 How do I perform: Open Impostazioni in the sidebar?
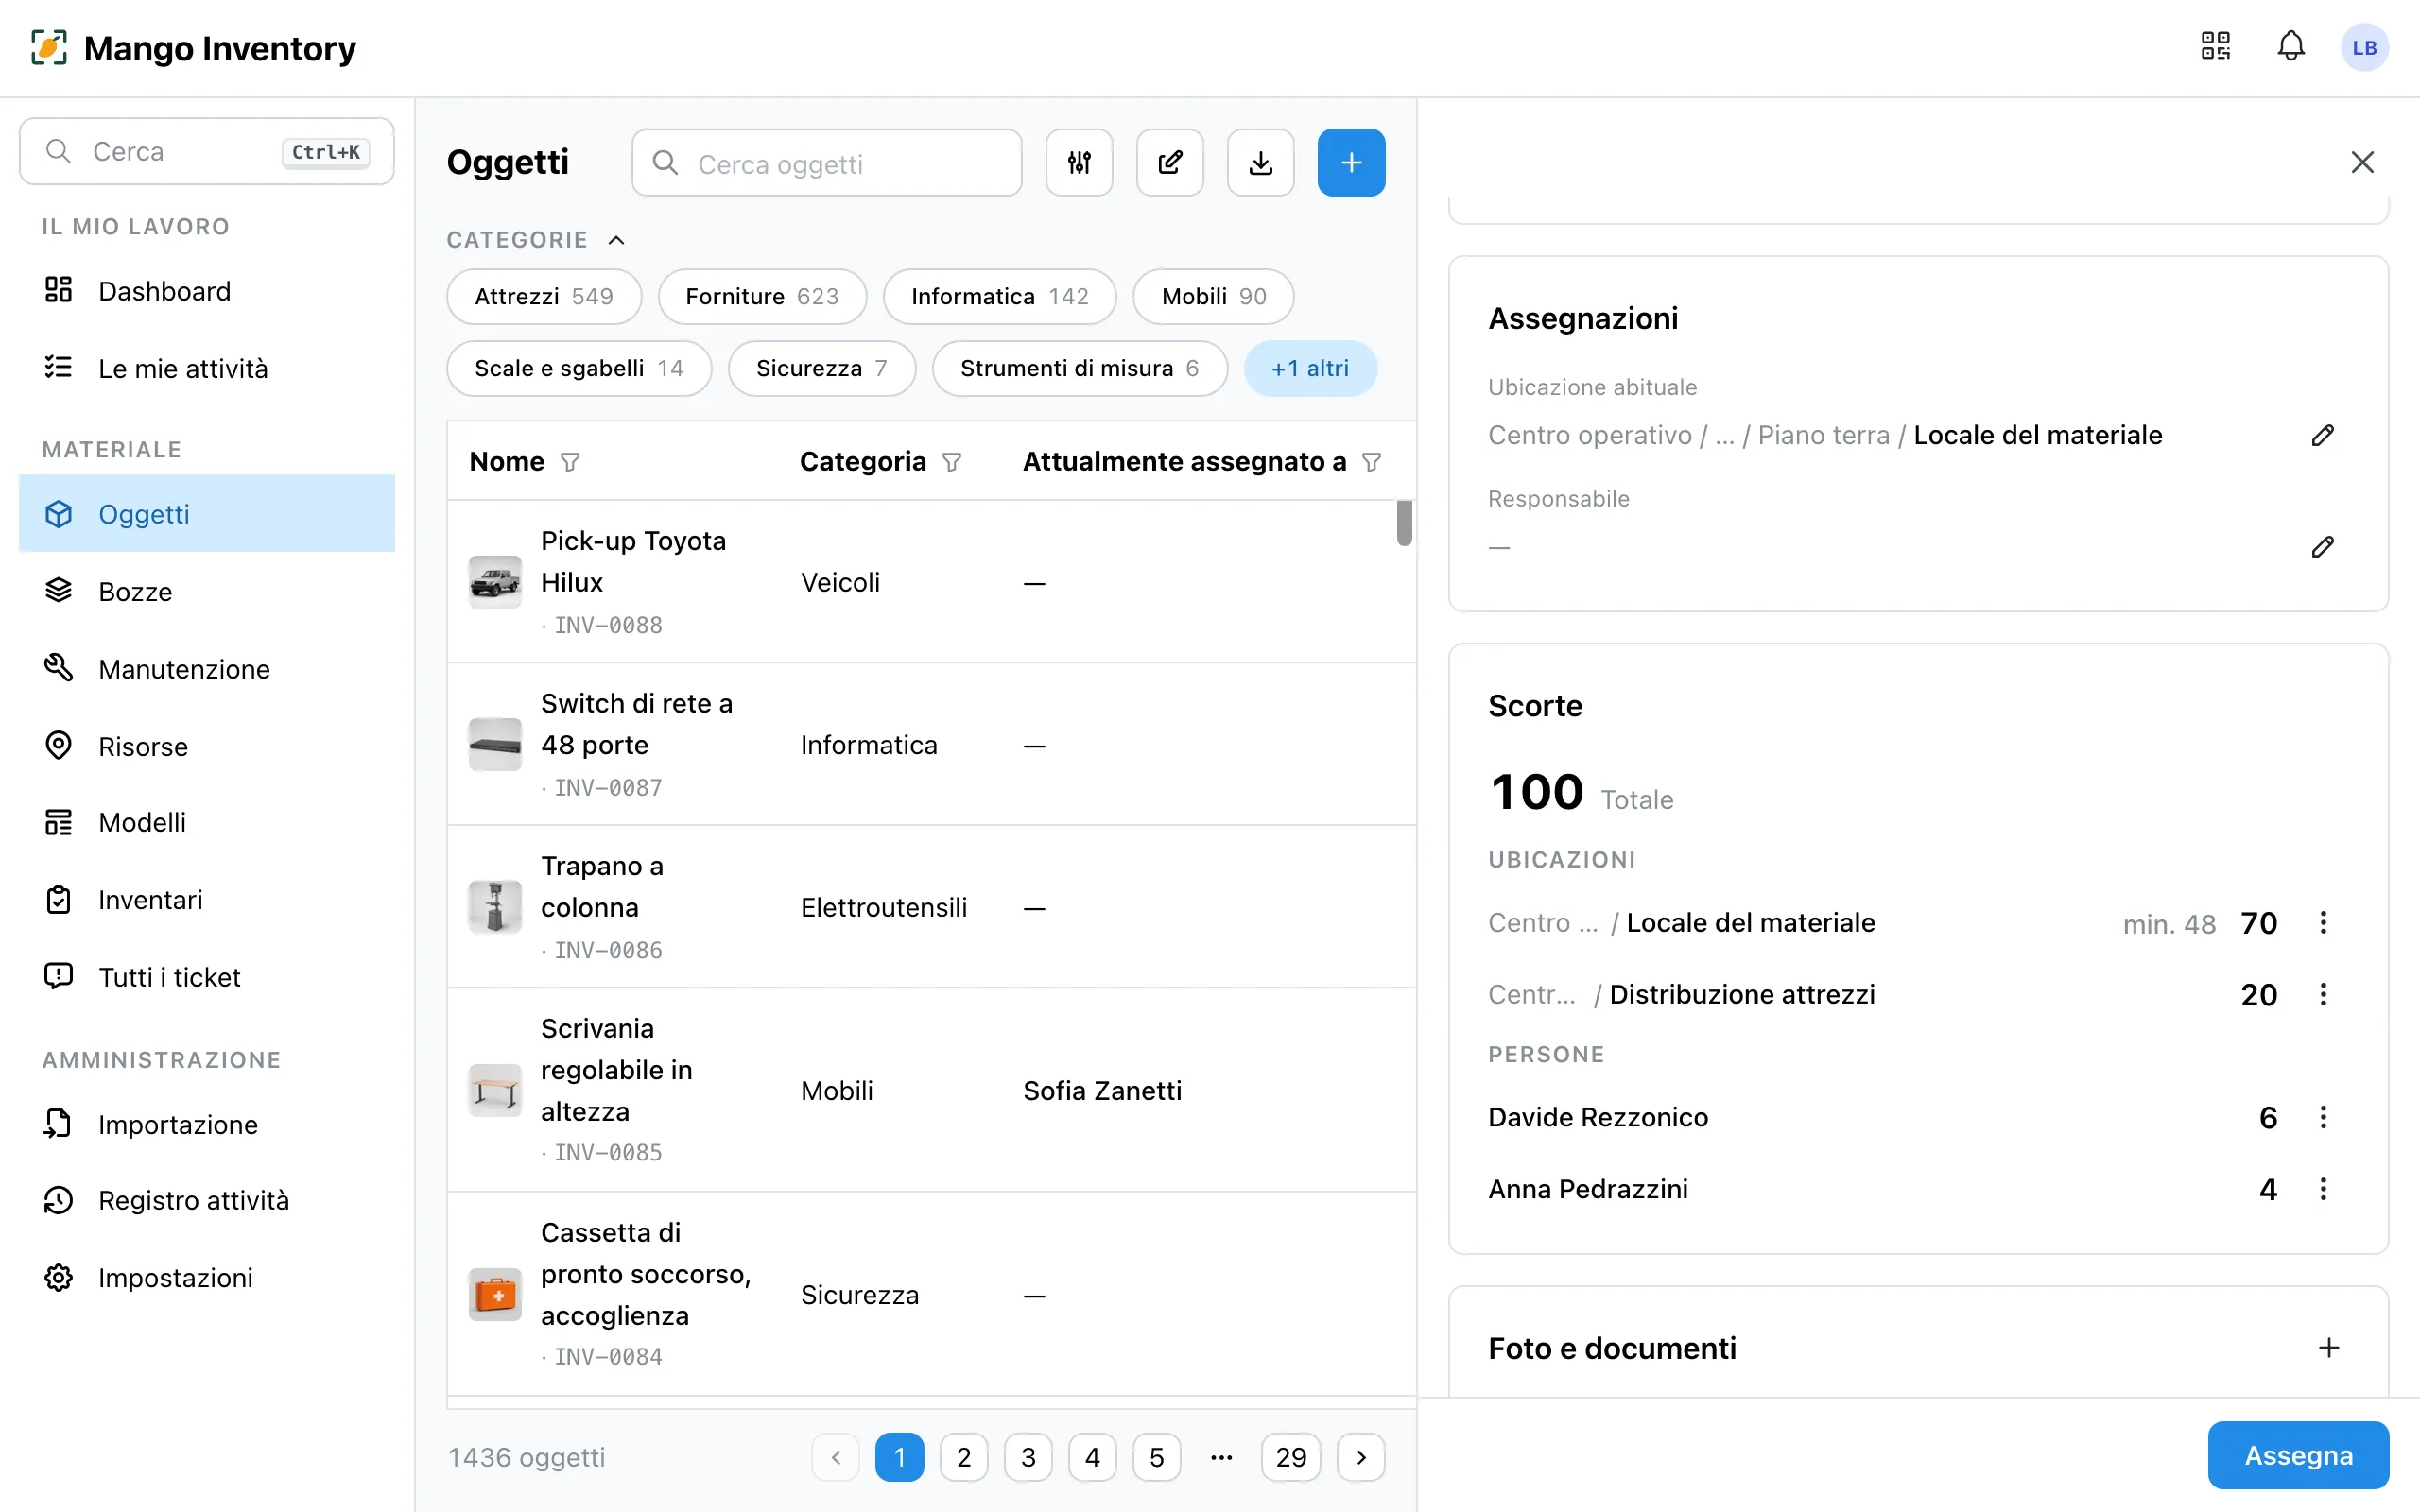207,1278
